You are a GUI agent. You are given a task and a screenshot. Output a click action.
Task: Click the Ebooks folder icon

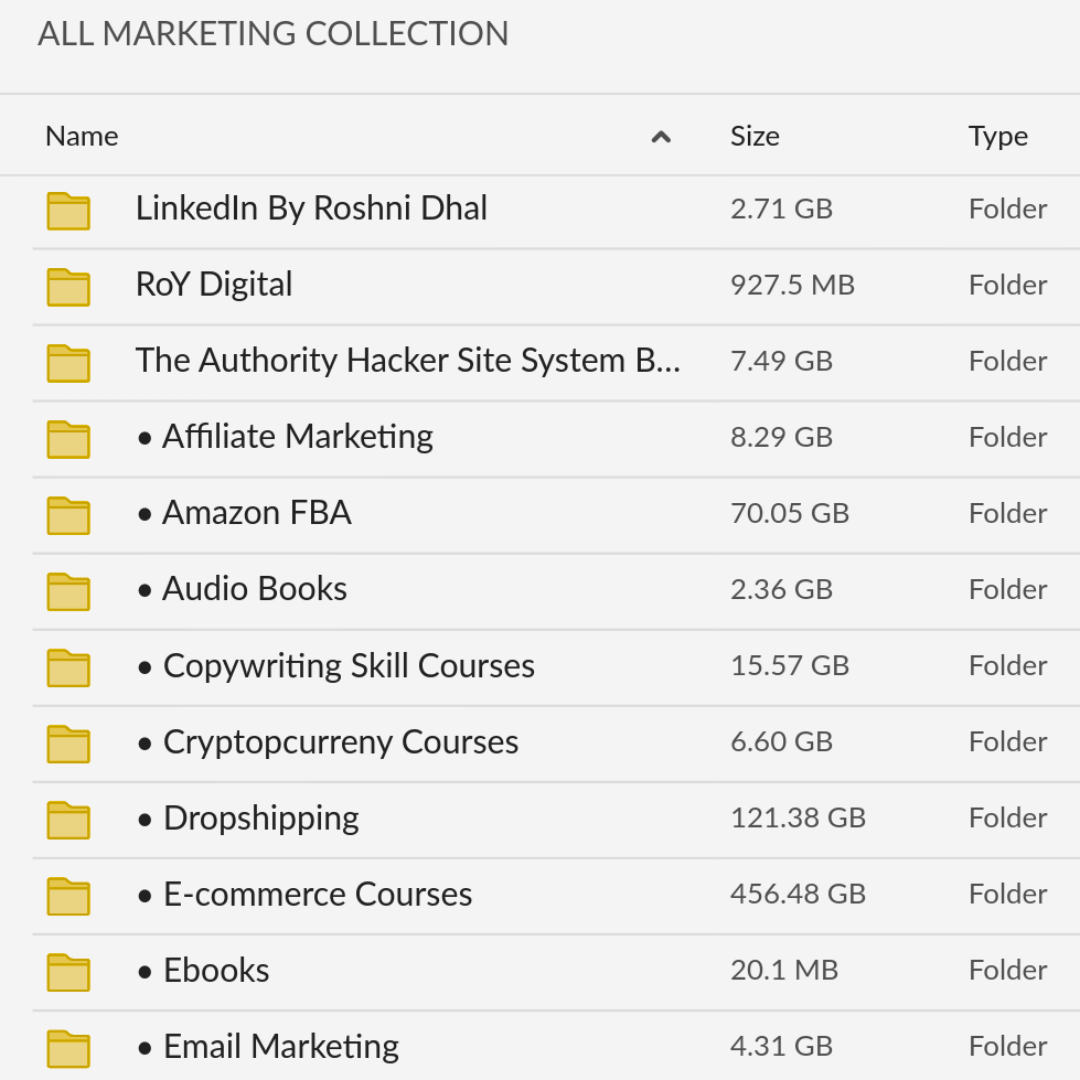(x=68, y=973)
